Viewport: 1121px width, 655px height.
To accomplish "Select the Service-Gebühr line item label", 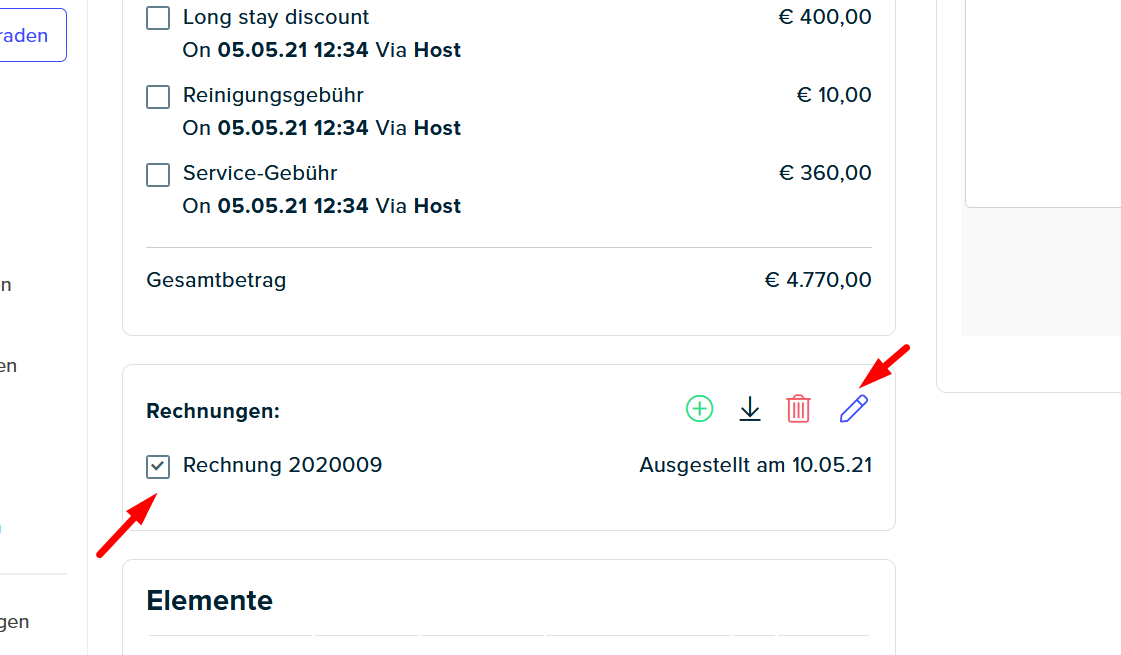I will tap(260, 173).
